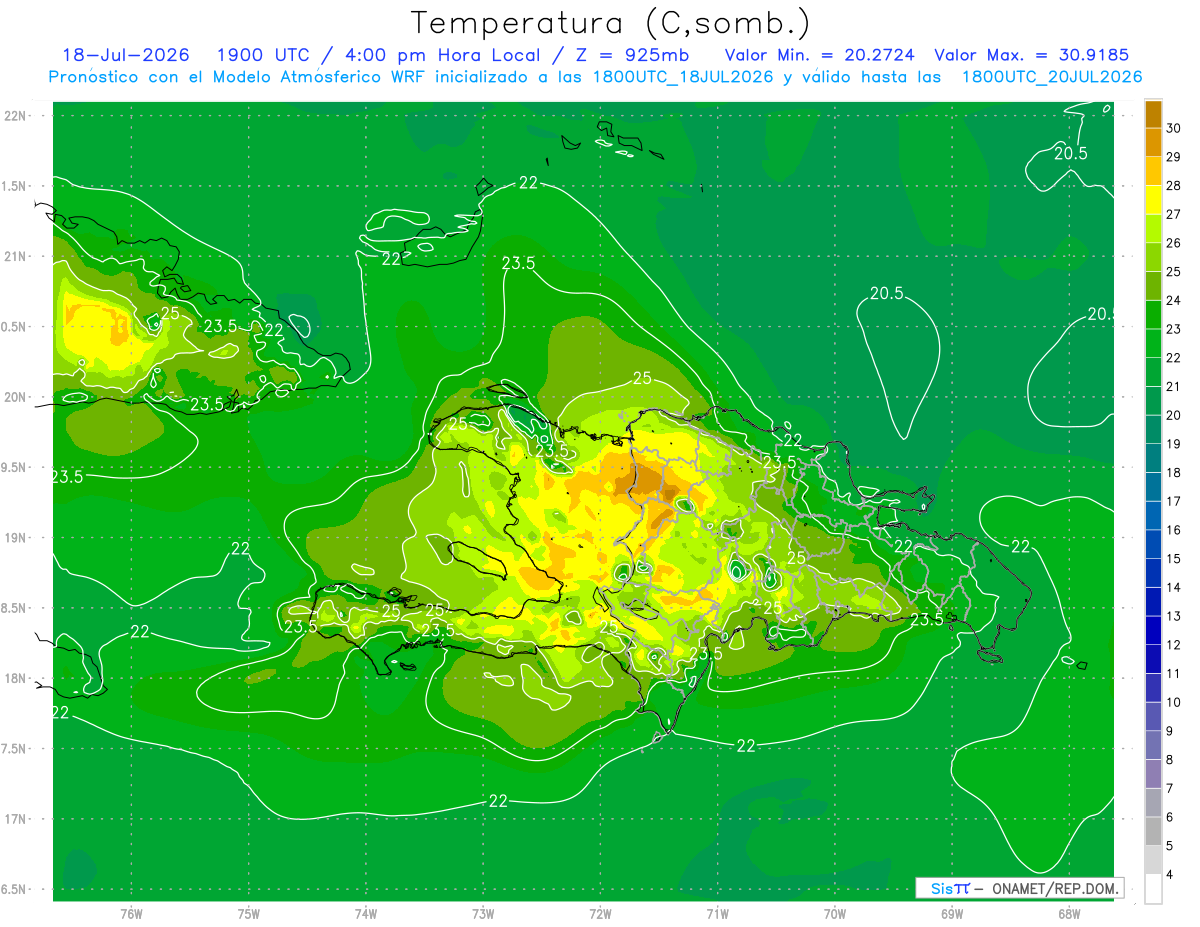The width and height of the screenshot is (1200, 927).
Task: Click the color scale label "28"
Action: 1175,186
